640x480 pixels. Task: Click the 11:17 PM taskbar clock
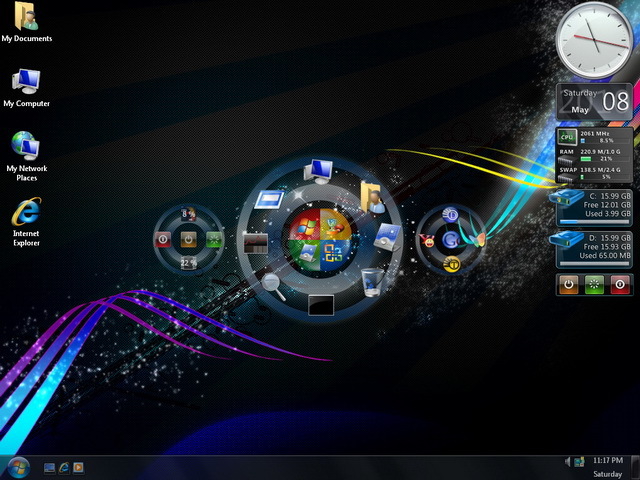[x=608, y=461]
